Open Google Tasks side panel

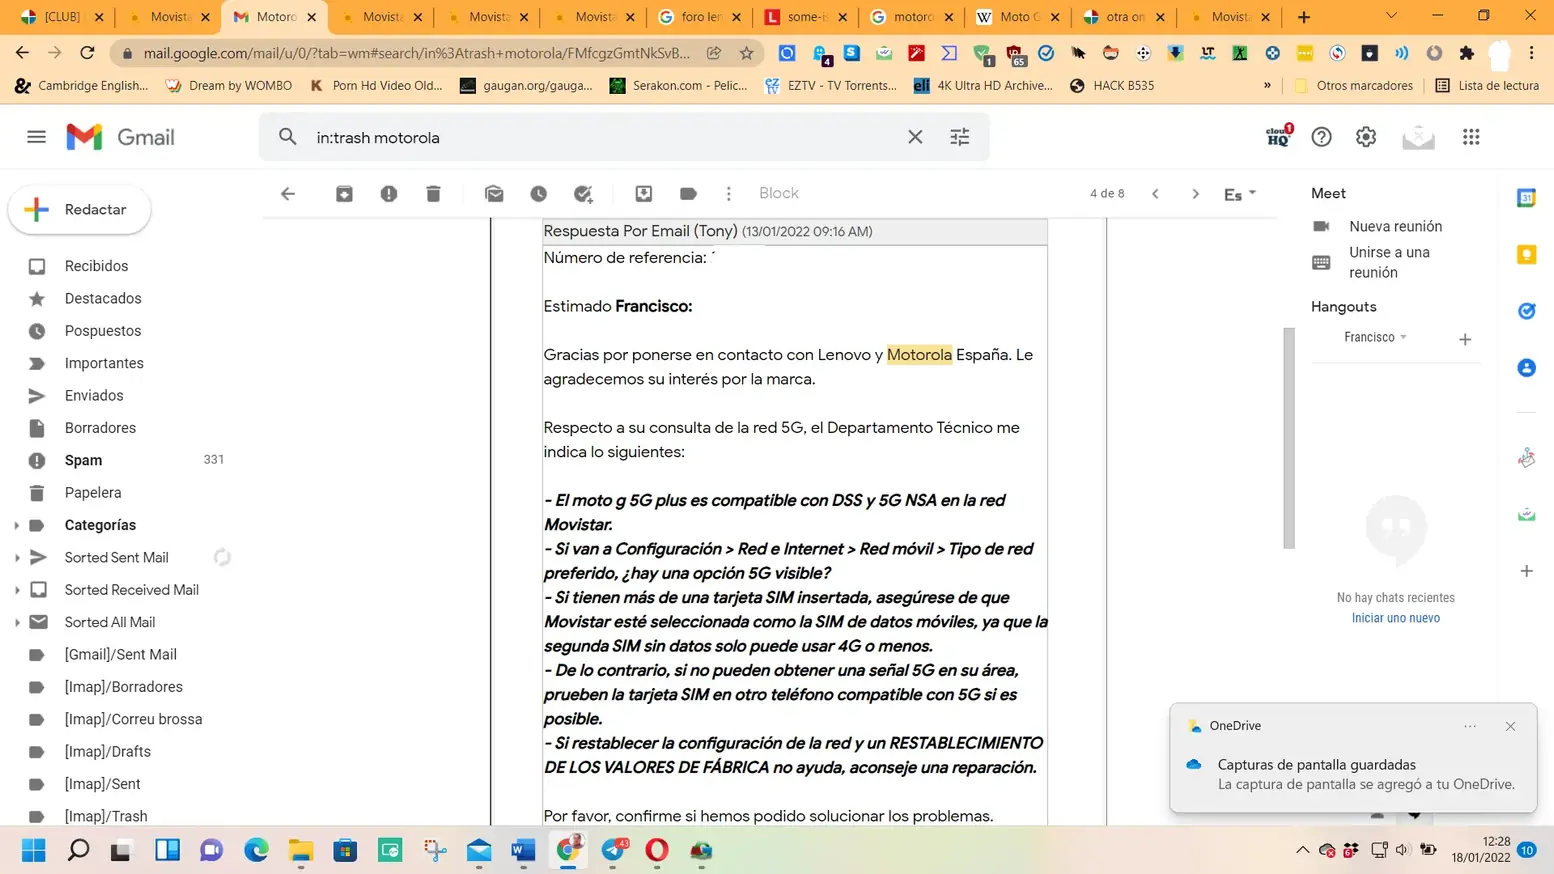pyautogui.click(x=1527, y=311)
